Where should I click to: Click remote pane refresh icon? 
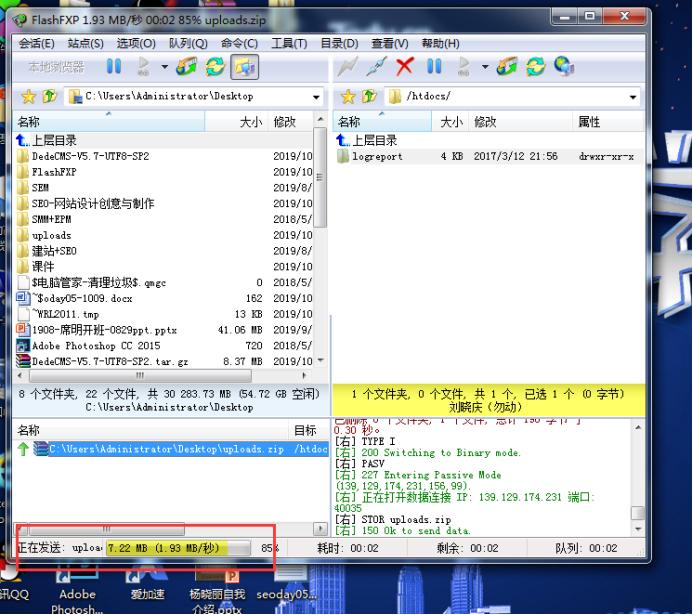(x=535, y=67)
